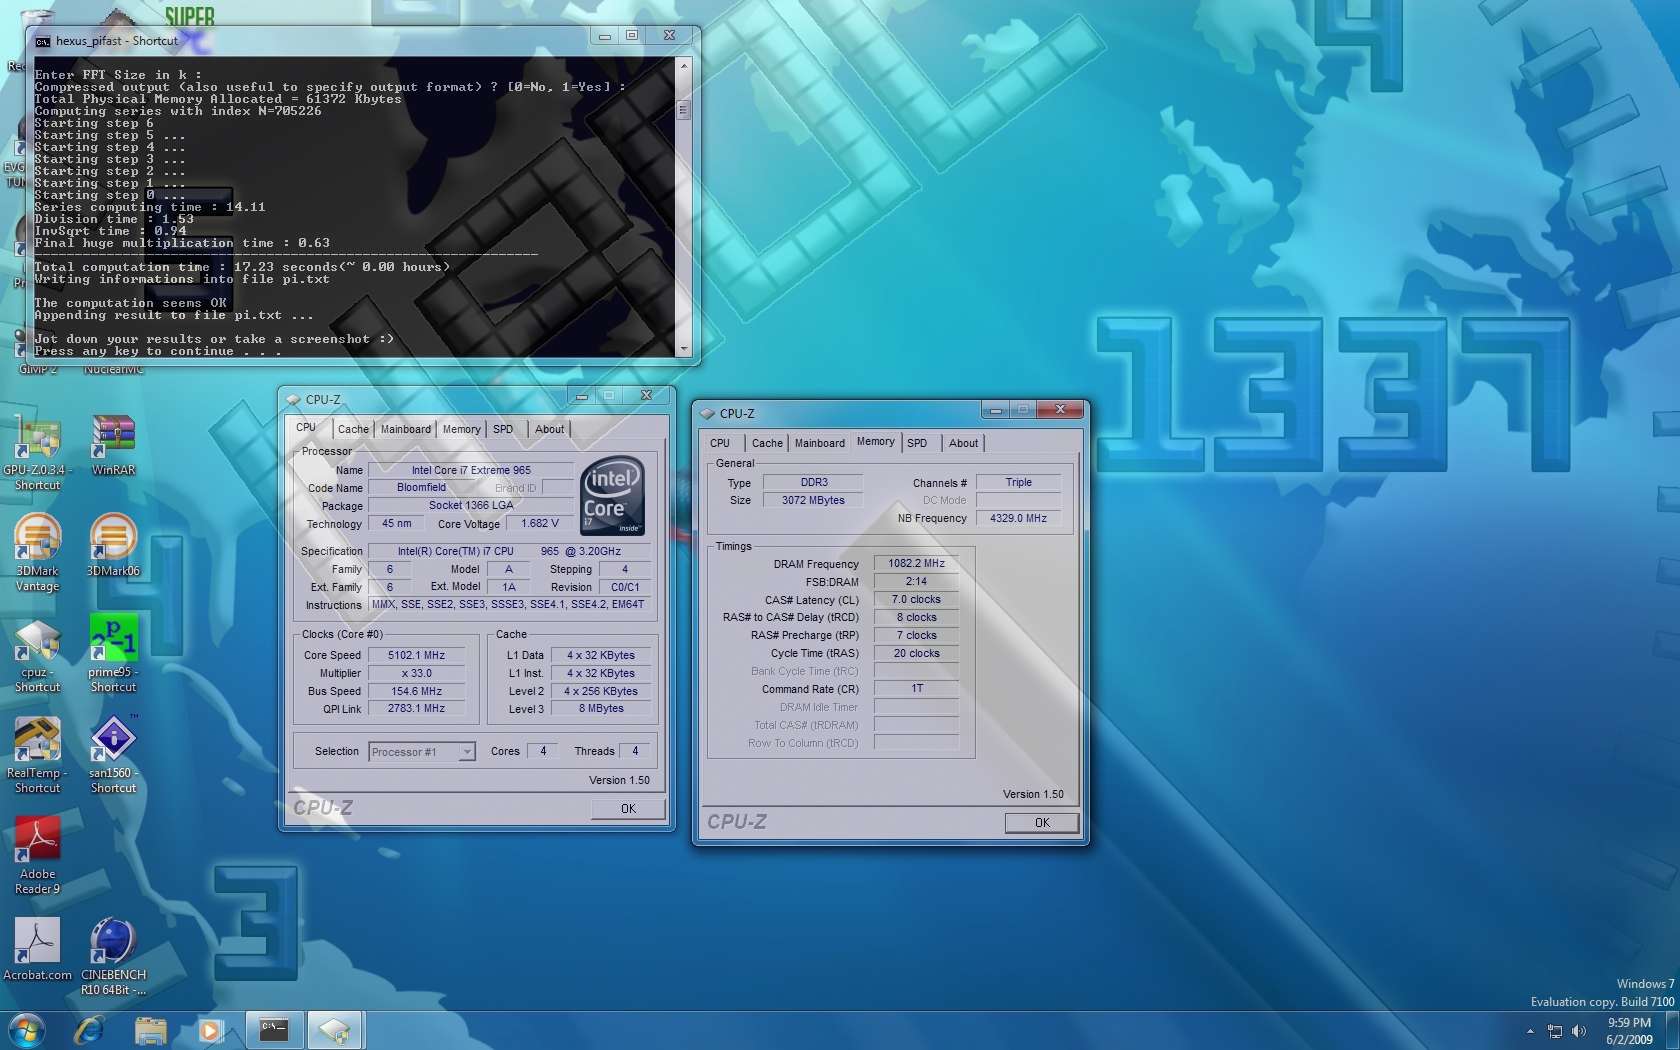
Task: Click the memory Size value 3072 MBytes
Action: [x=813, y=501]
